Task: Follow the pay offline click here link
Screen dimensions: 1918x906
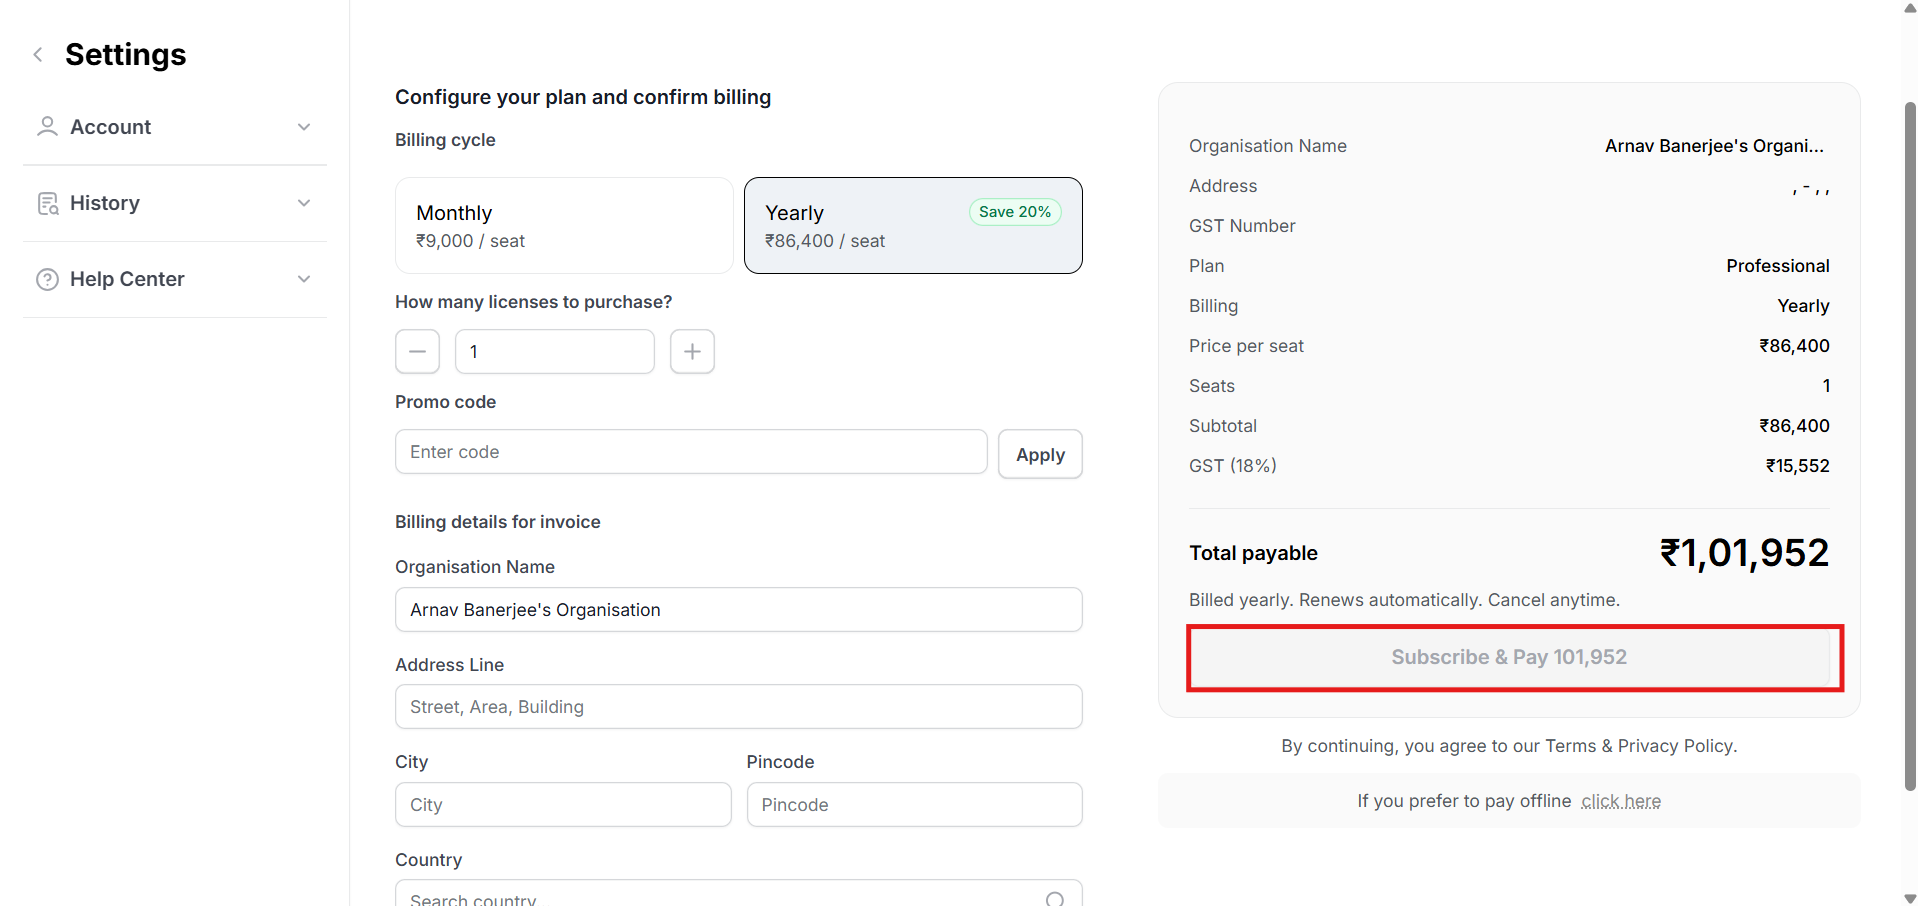Action: click(x=1620, y=802)
